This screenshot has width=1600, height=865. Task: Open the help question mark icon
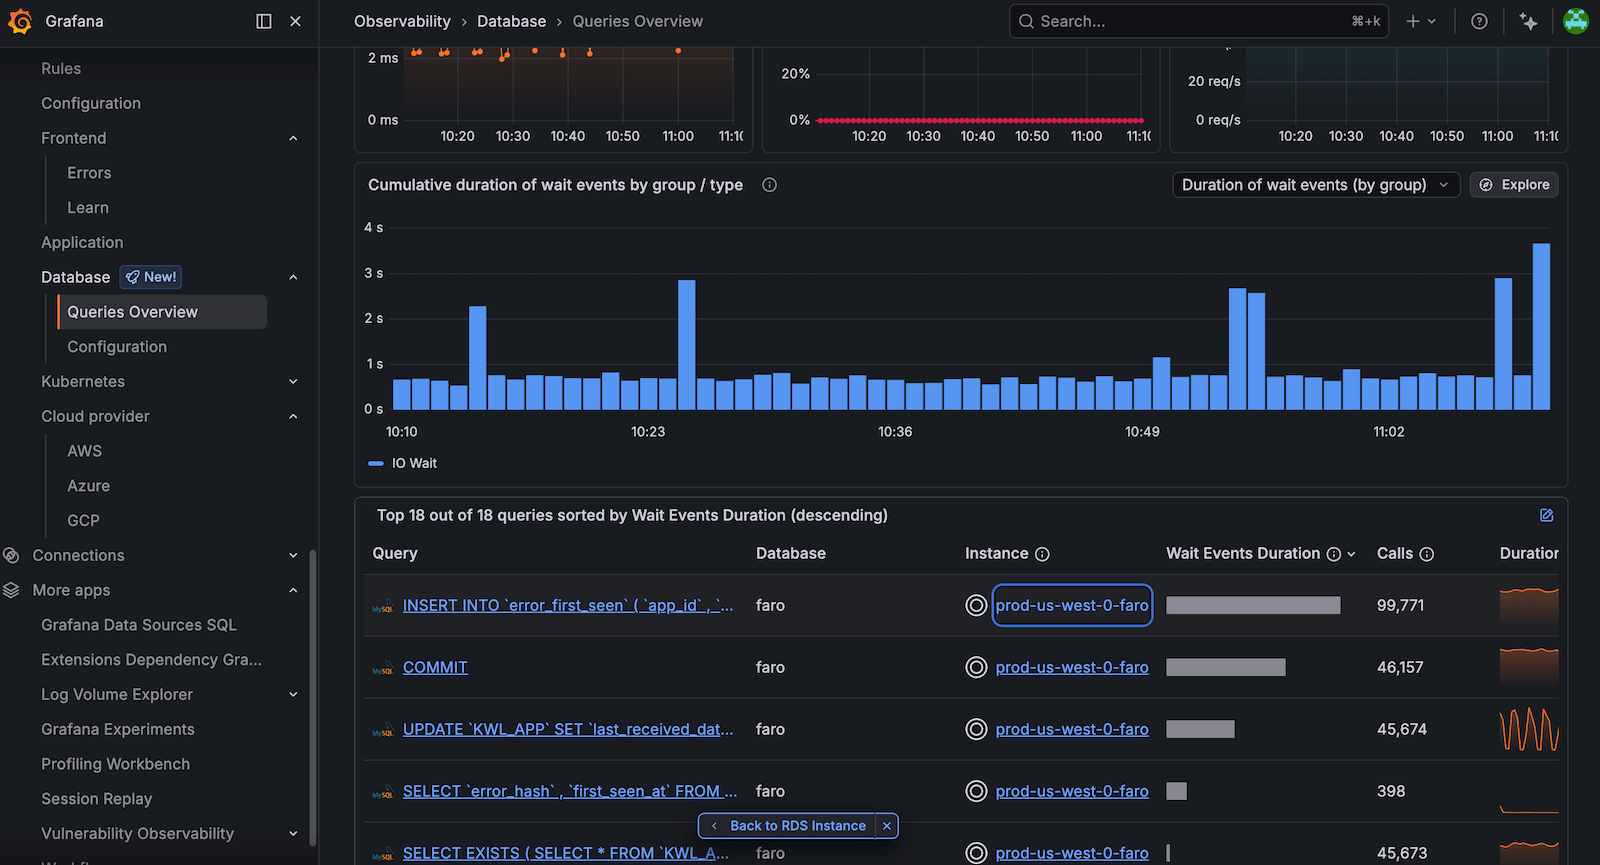(x=1479, y=21)
